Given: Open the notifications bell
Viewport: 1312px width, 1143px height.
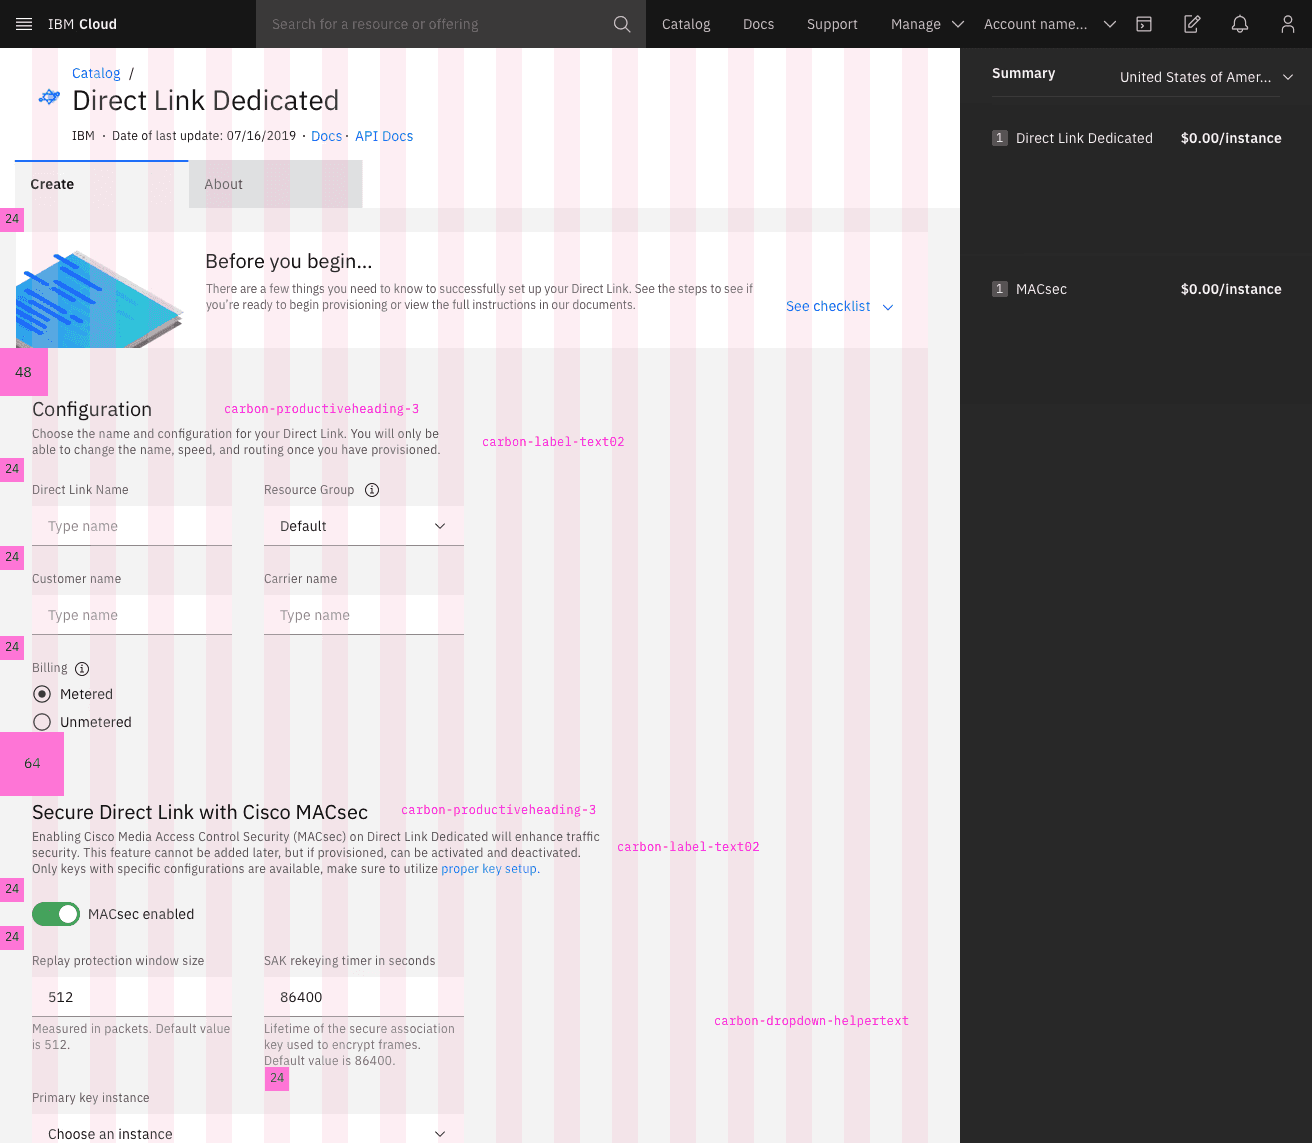Looking at the screenshot, I should [x=1240, y=24].
